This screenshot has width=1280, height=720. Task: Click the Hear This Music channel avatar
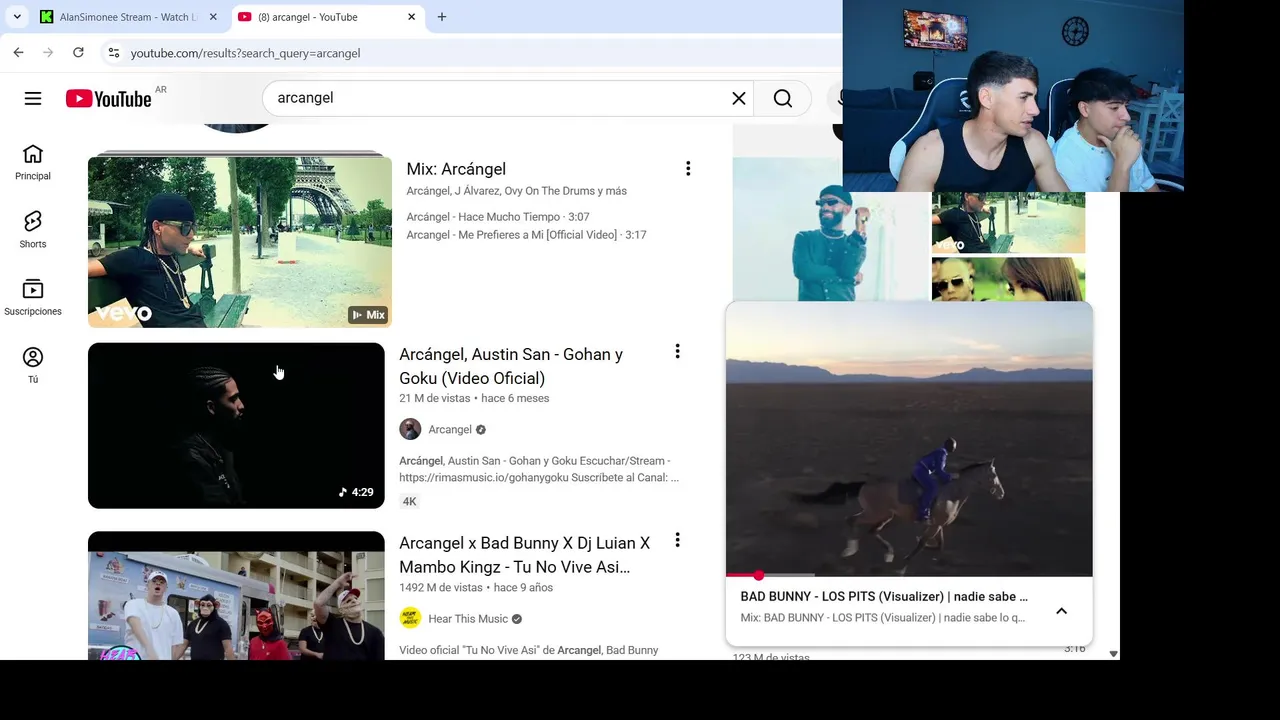tap(410, 618)
